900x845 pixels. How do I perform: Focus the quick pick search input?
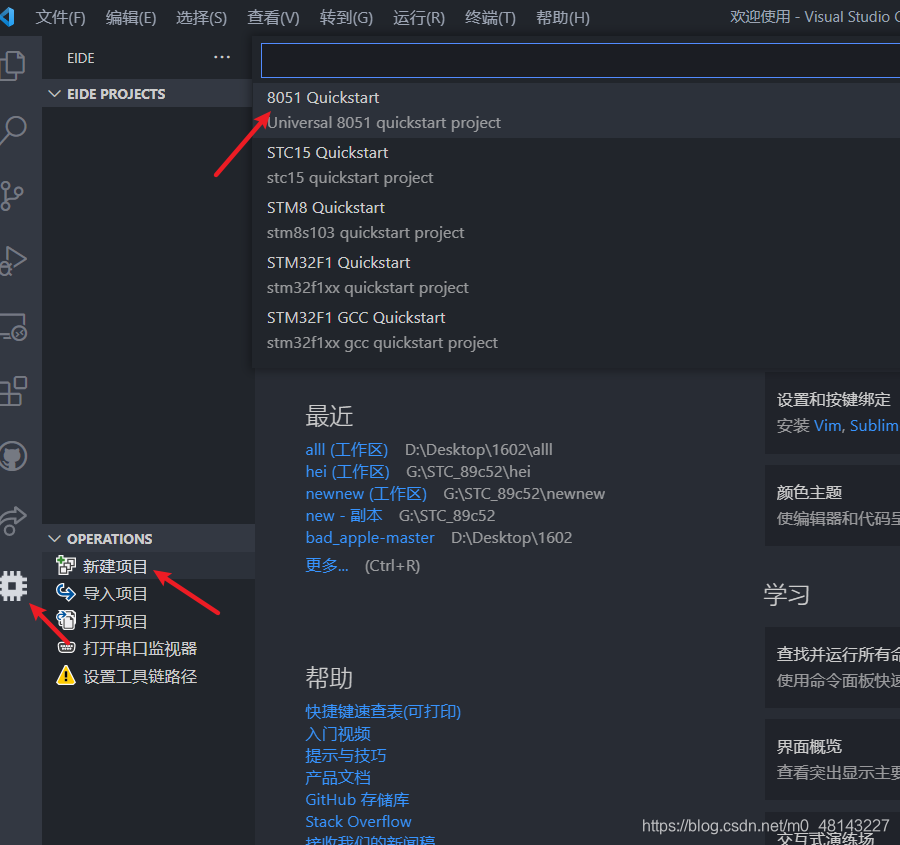580,60
